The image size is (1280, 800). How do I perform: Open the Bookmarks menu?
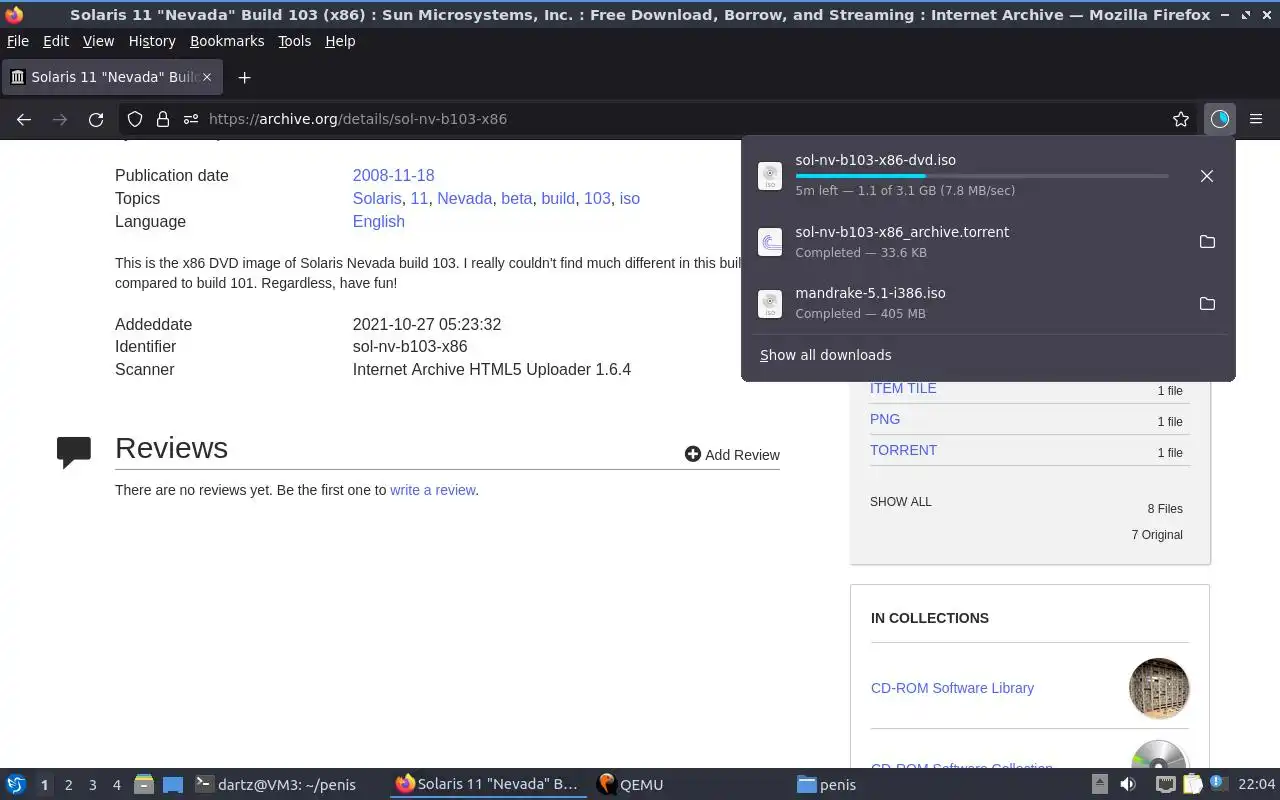(x=227, y=41)
